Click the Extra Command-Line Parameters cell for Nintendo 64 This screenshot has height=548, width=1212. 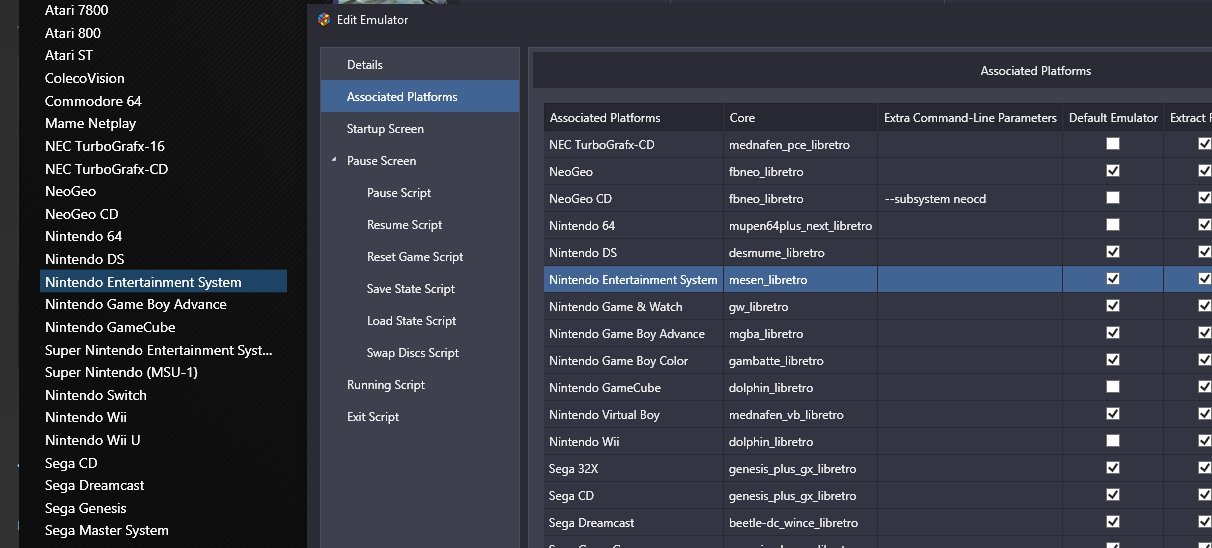[970, 225]
